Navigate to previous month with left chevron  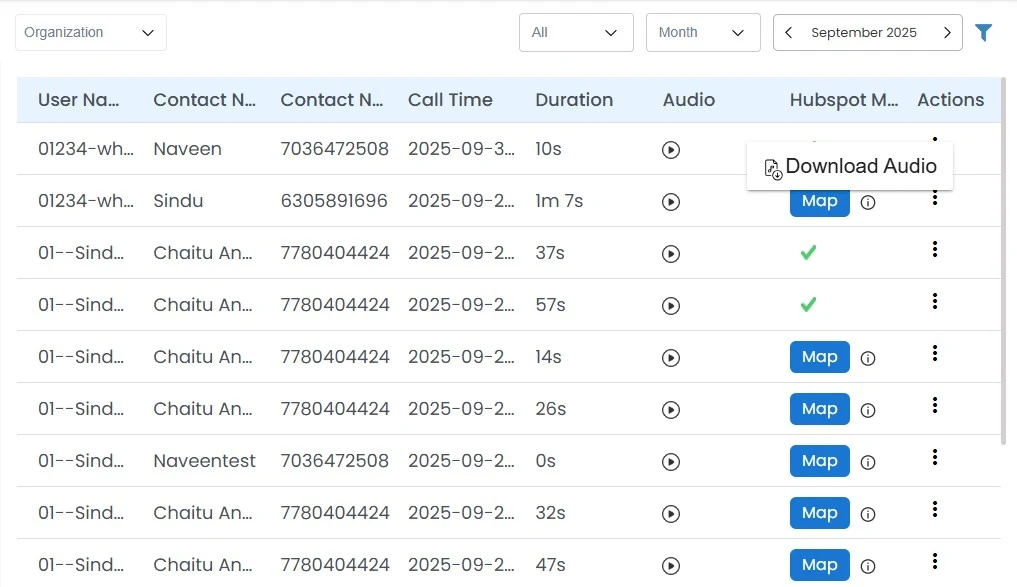788,32
